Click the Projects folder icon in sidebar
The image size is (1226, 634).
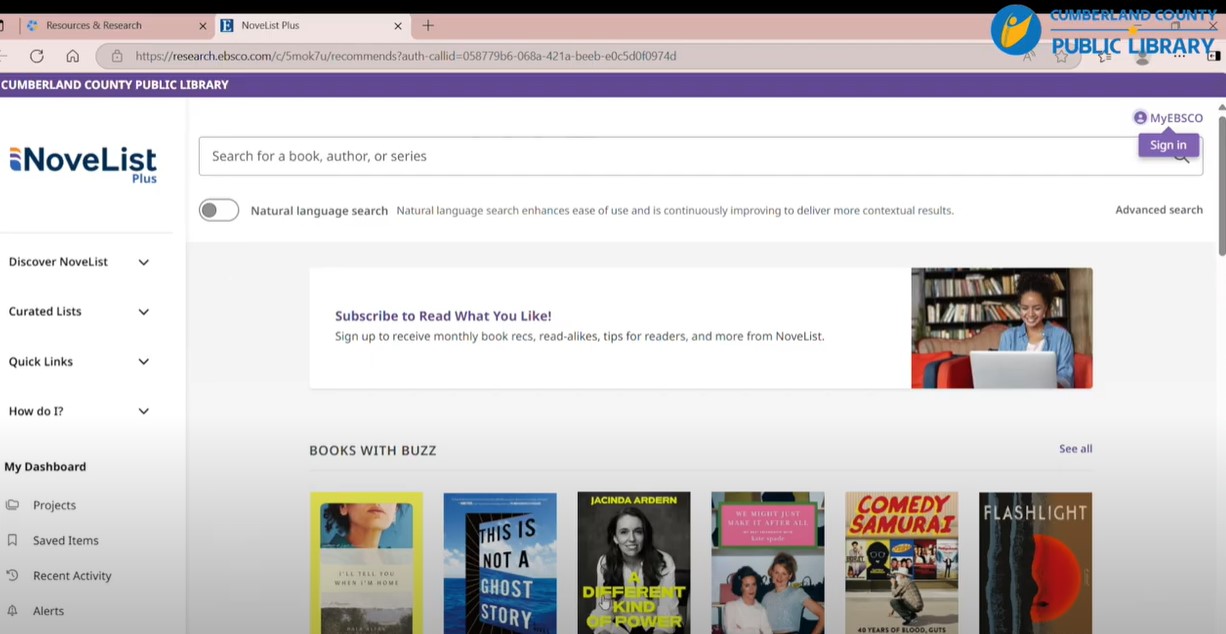tap(12, 505)
